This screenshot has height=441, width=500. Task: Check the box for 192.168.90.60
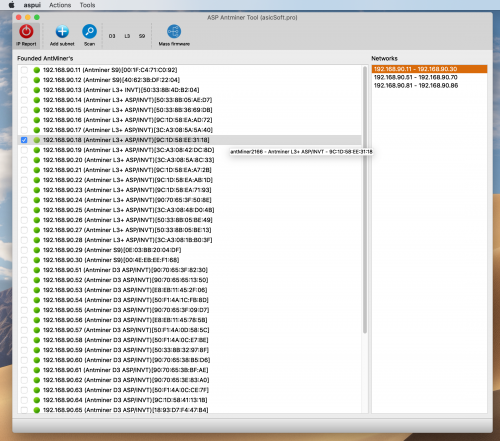pyautogui.click(x=24, y=360)
